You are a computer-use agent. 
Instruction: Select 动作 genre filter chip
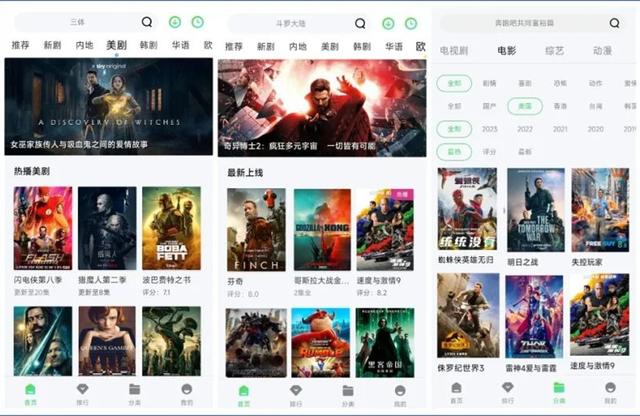(596, 83)
